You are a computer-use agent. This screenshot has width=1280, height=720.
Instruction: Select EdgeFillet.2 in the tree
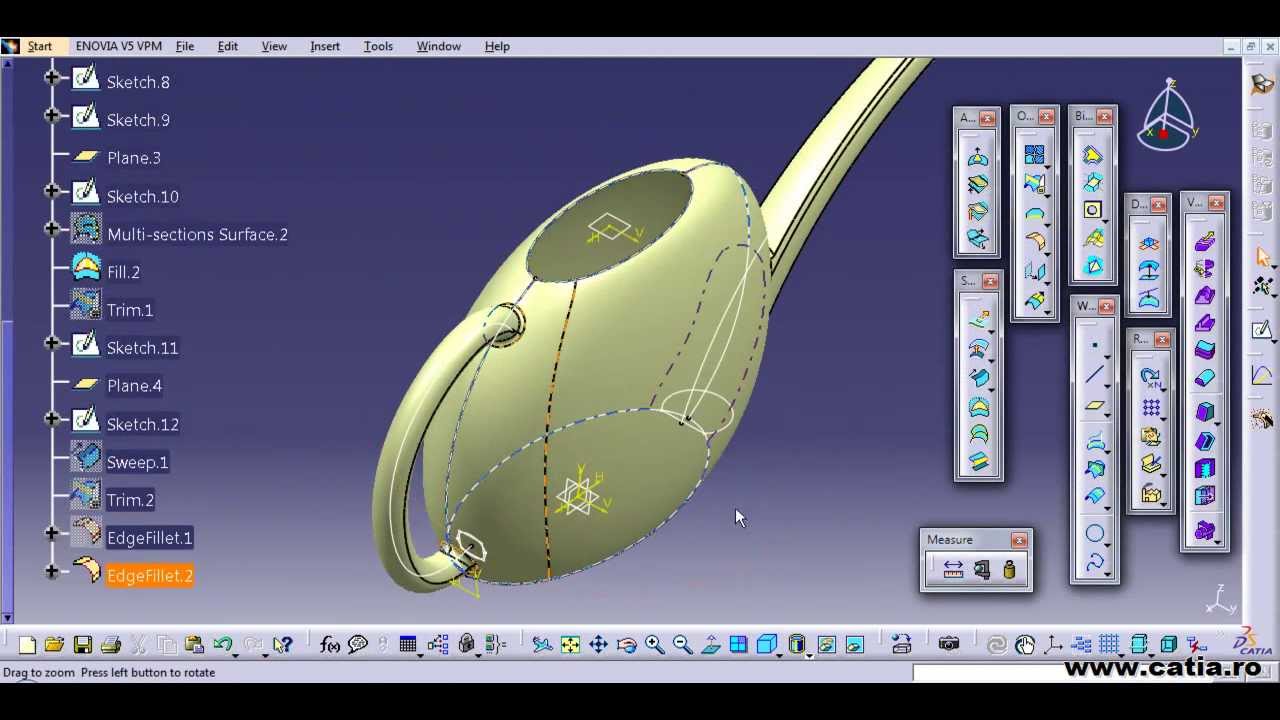(150, 576)
